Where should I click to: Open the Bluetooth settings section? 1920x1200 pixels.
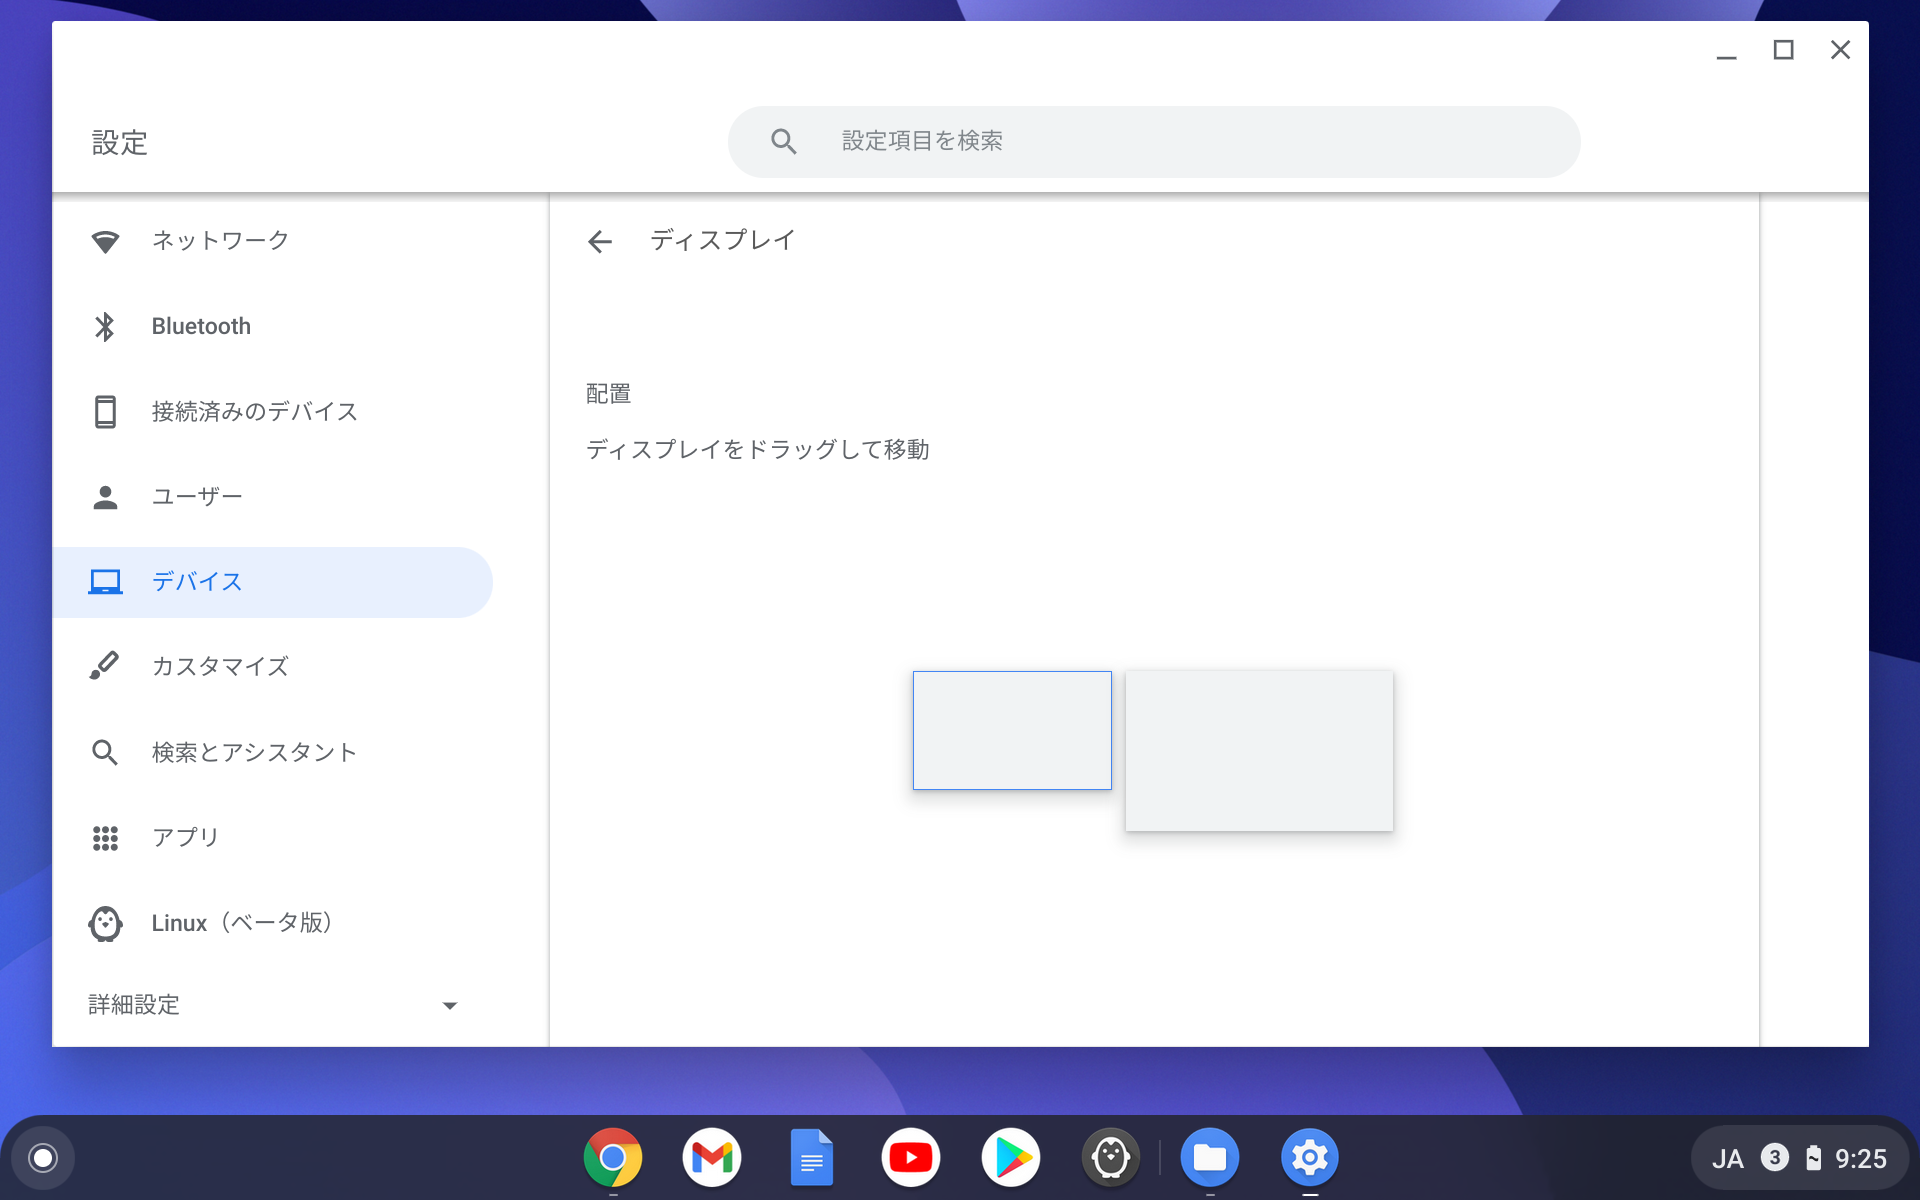point(272,326)
